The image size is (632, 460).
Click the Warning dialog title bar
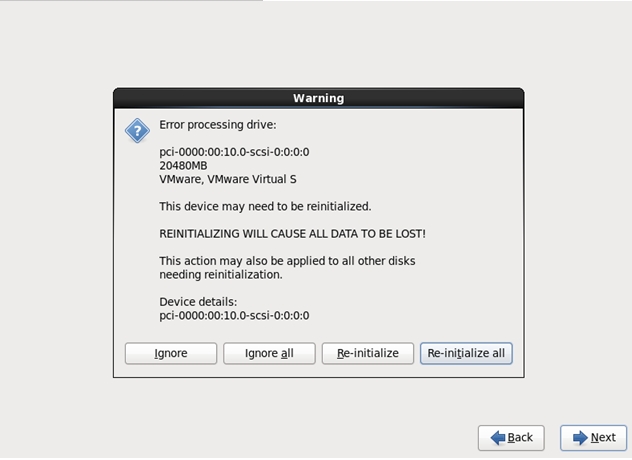(318, 98)
